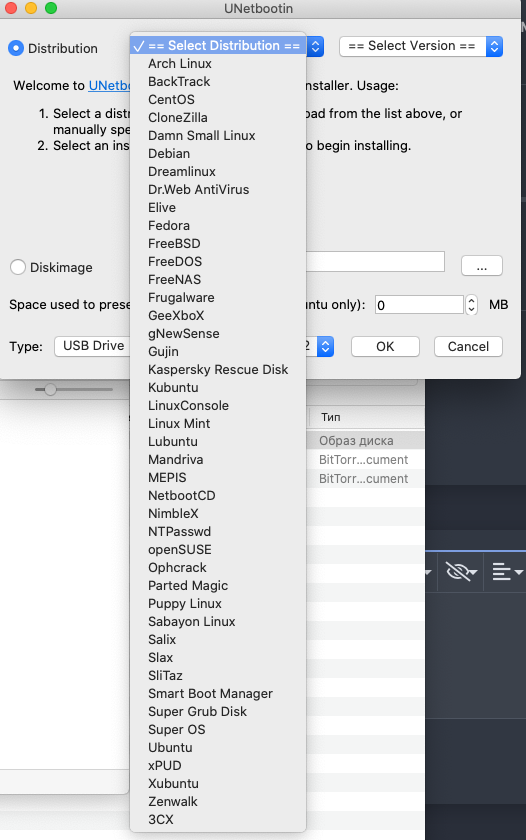
Task: Select Salix in distribution menu
Action: click(x=218, y=640)
